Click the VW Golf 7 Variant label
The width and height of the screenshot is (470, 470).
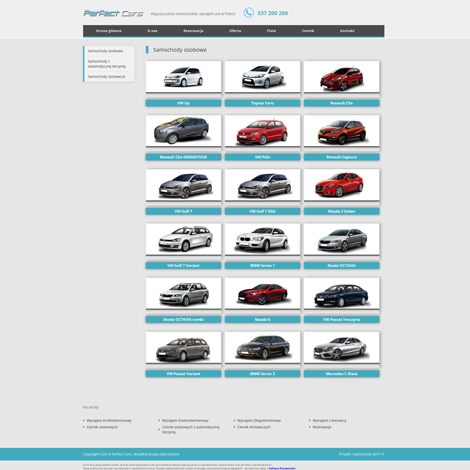[183, 265]
